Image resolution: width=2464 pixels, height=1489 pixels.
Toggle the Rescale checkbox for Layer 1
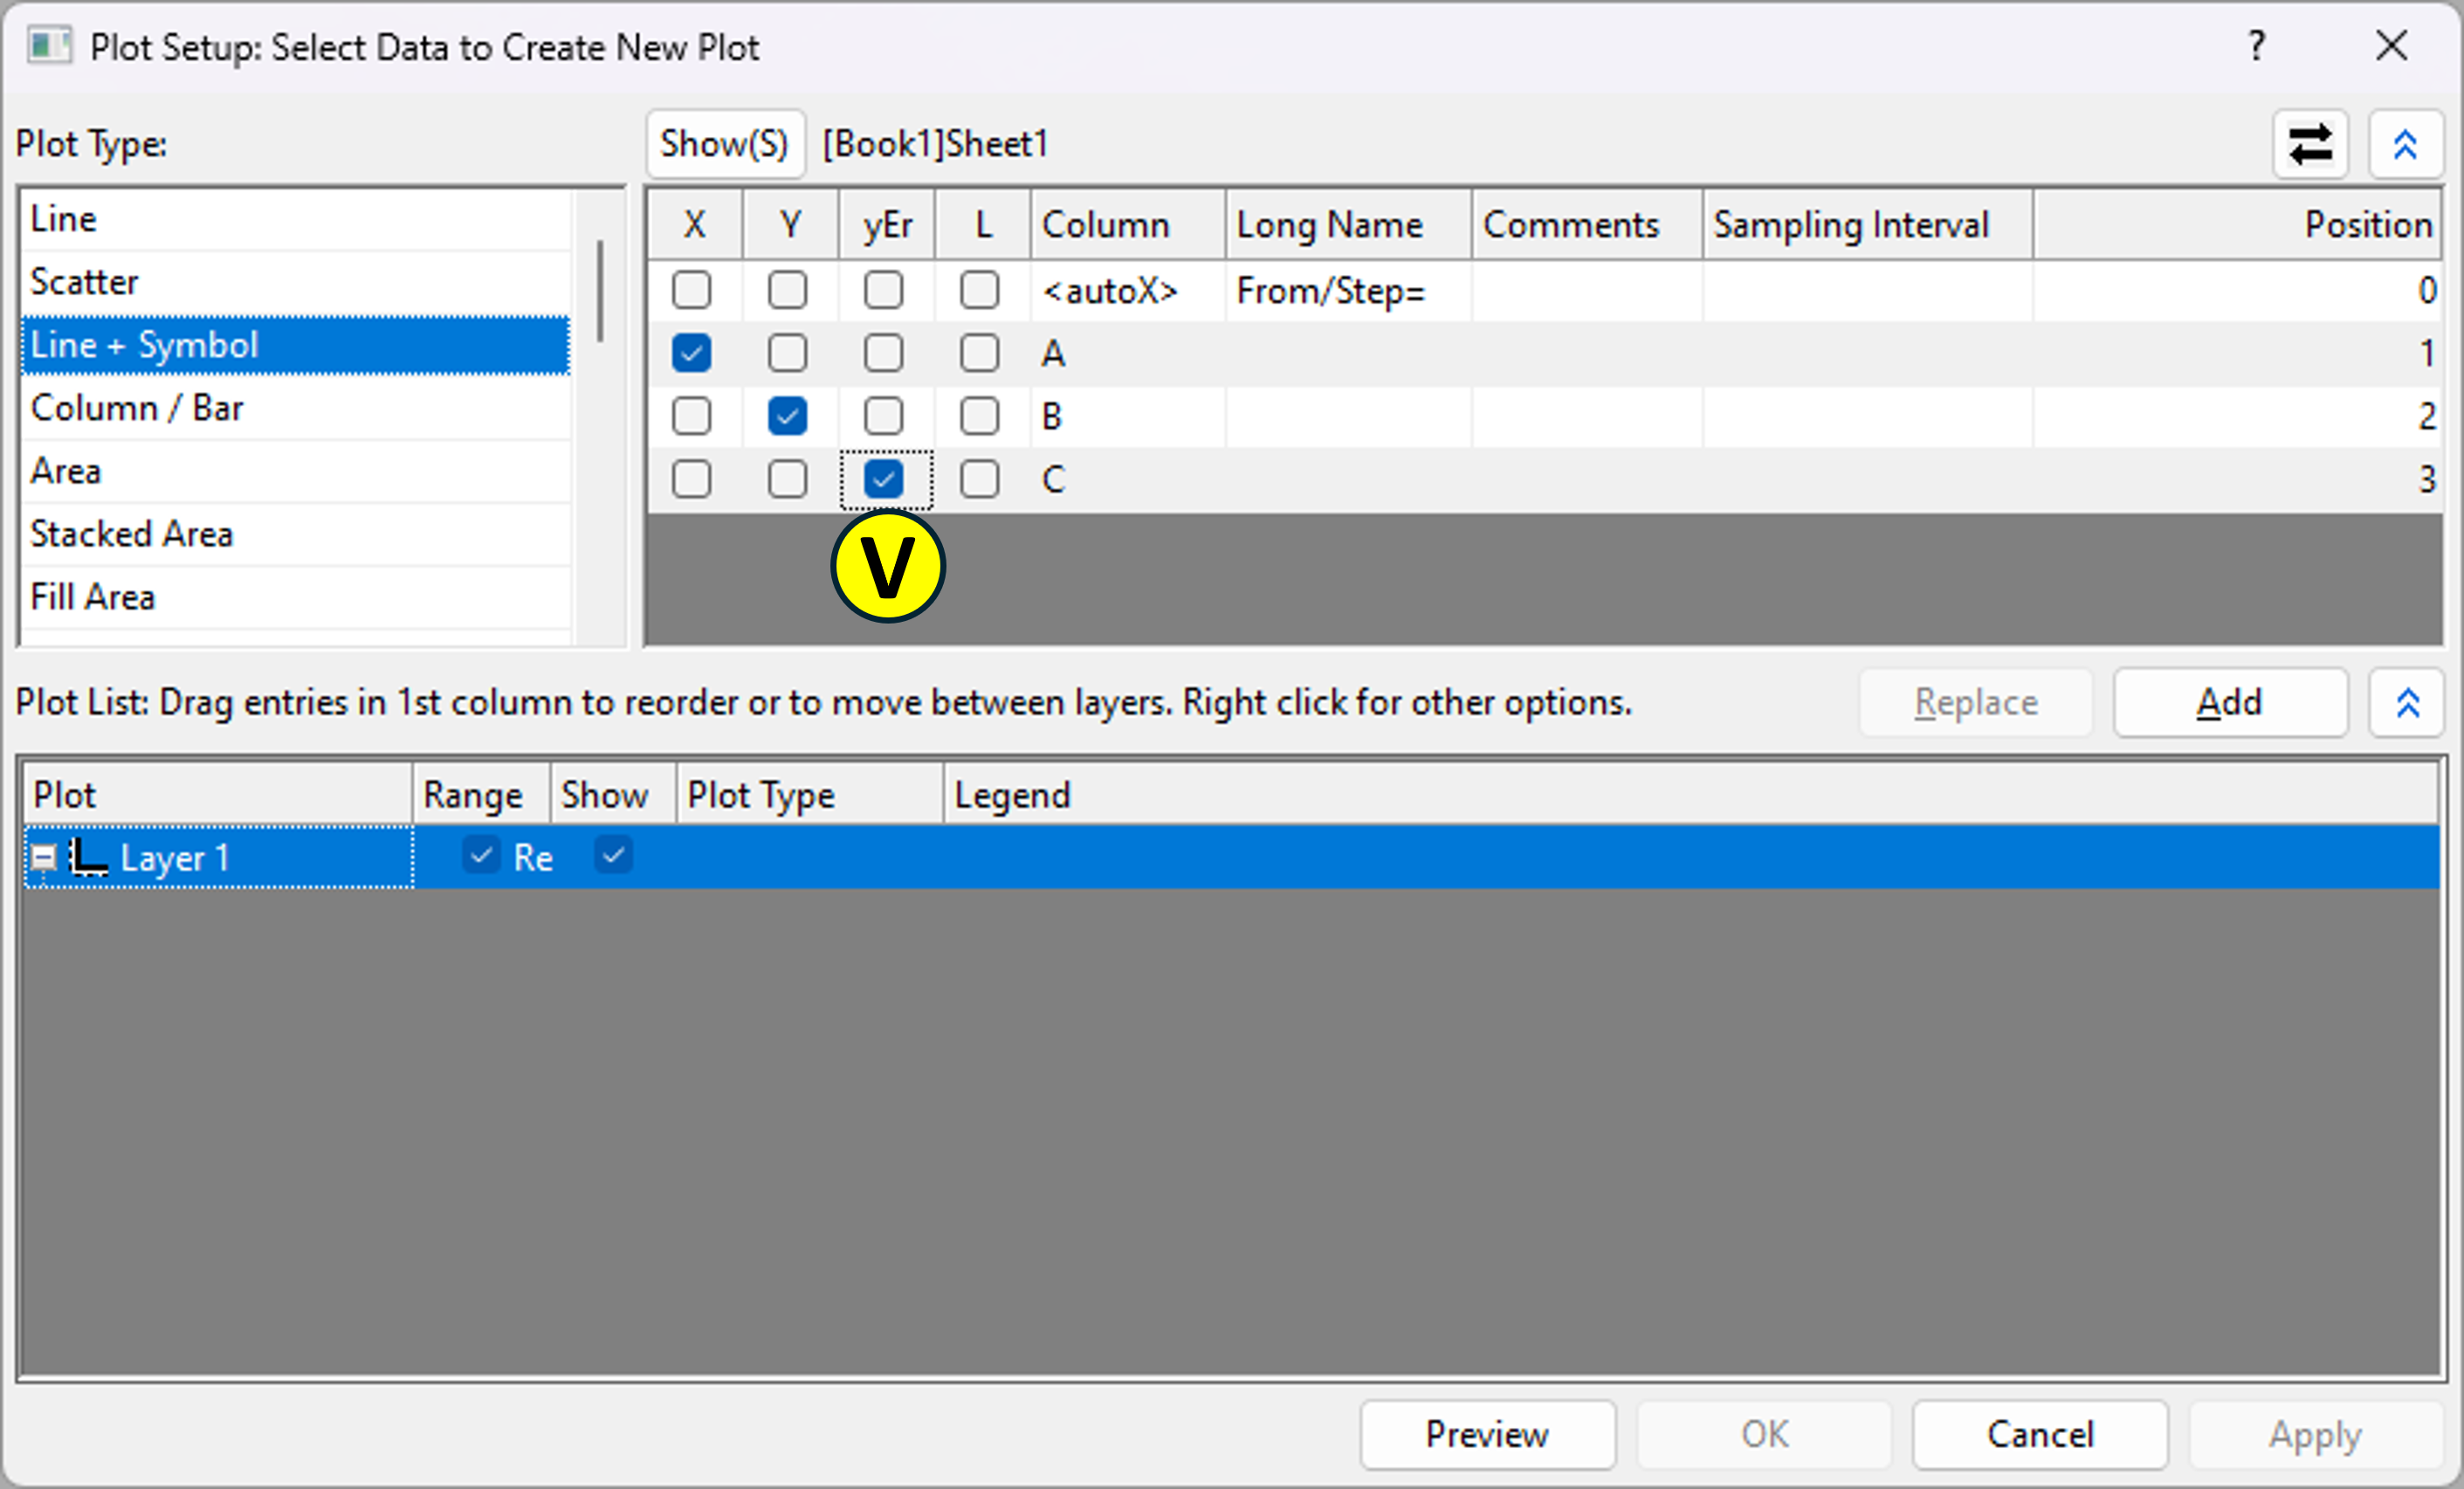(481, 856)
